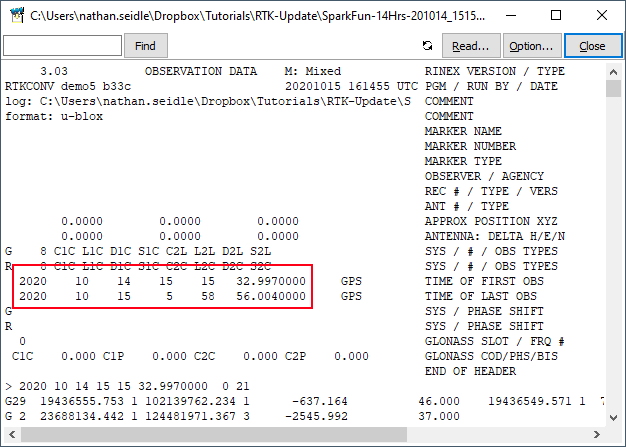Click the application icon in title bar
The image size is (626, 447).
pos(17,15)
